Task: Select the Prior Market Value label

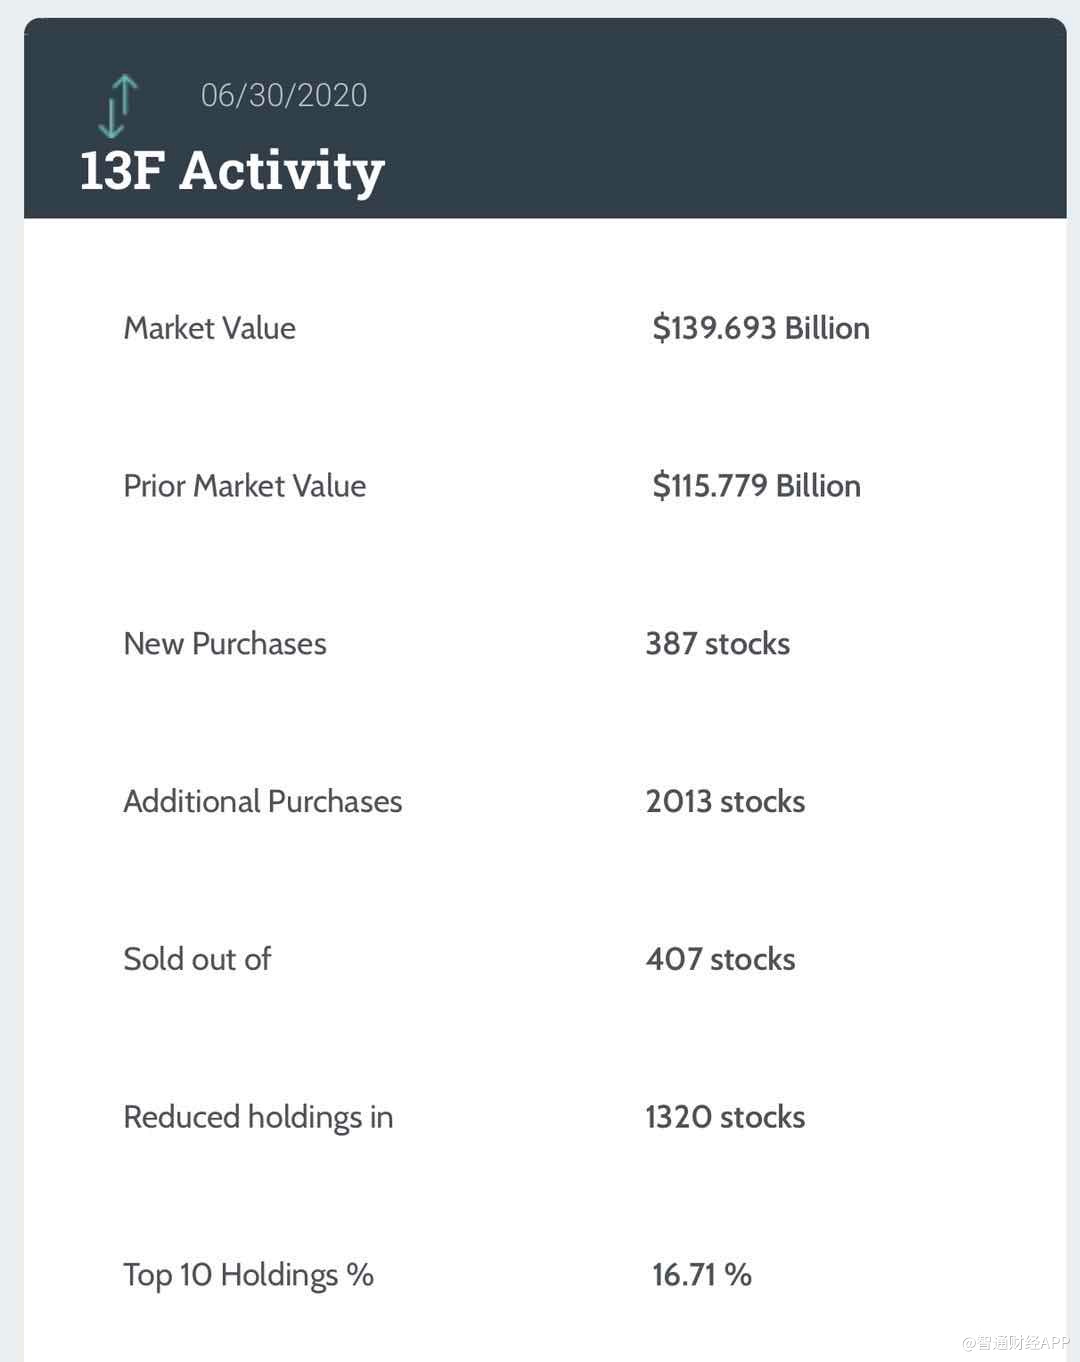Action: tap(245, 486)
